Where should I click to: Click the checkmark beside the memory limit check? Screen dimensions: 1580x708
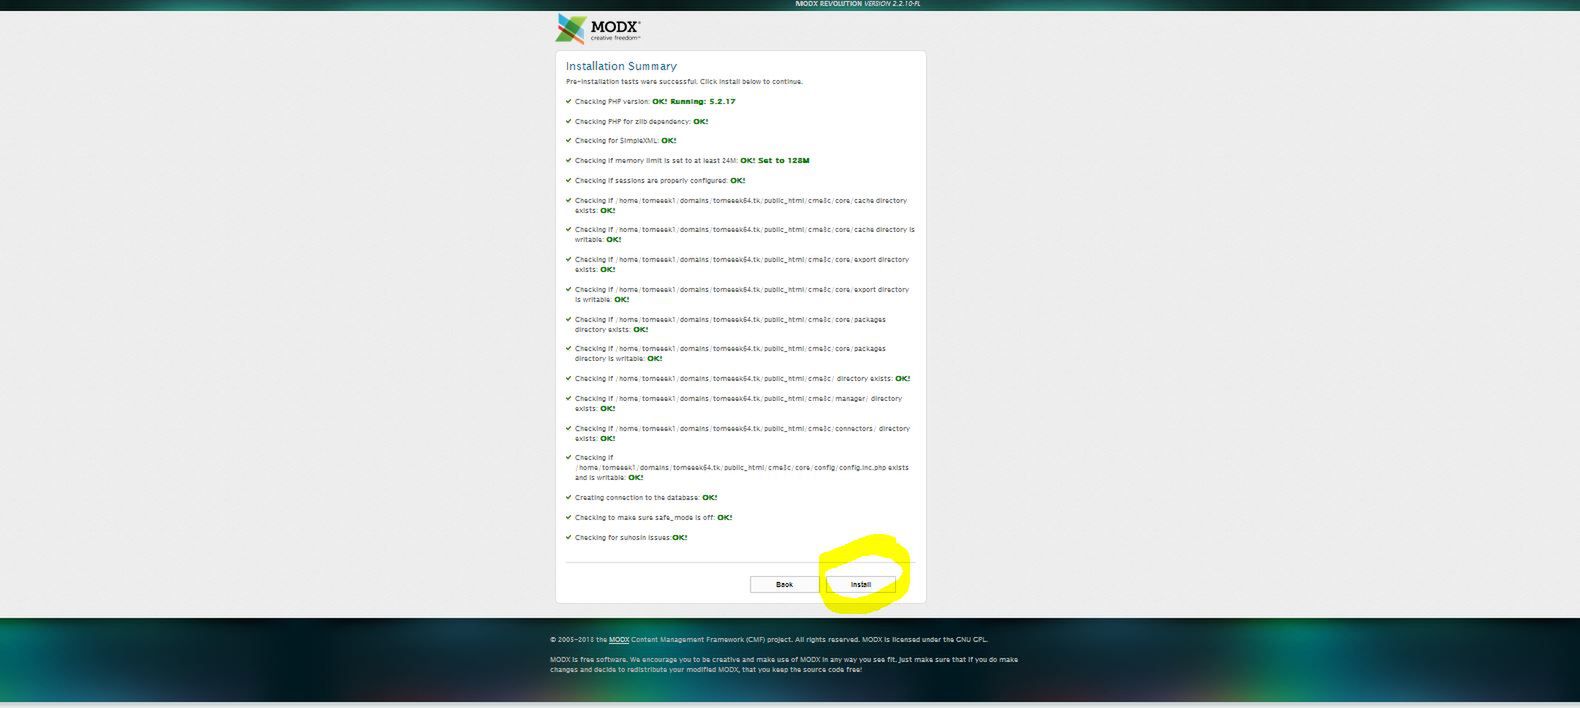coord(569,160)
